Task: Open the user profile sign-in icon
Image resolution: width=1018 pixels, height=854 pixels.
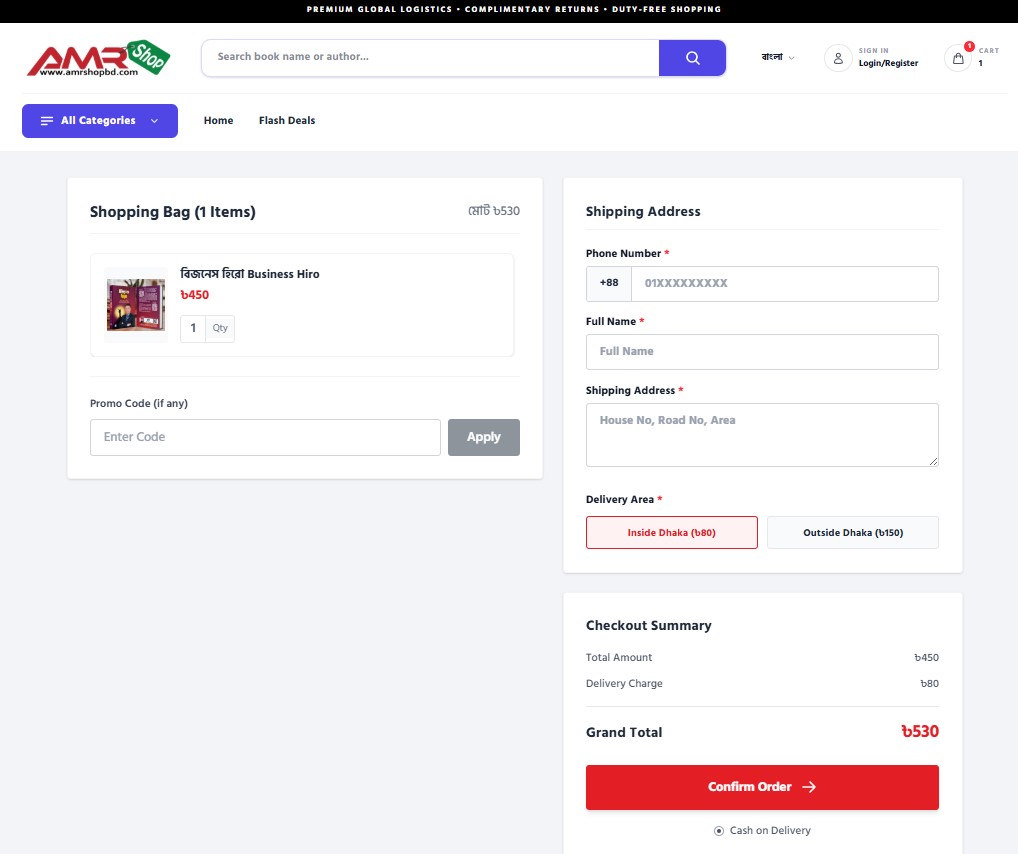Action: coord(838,58)
